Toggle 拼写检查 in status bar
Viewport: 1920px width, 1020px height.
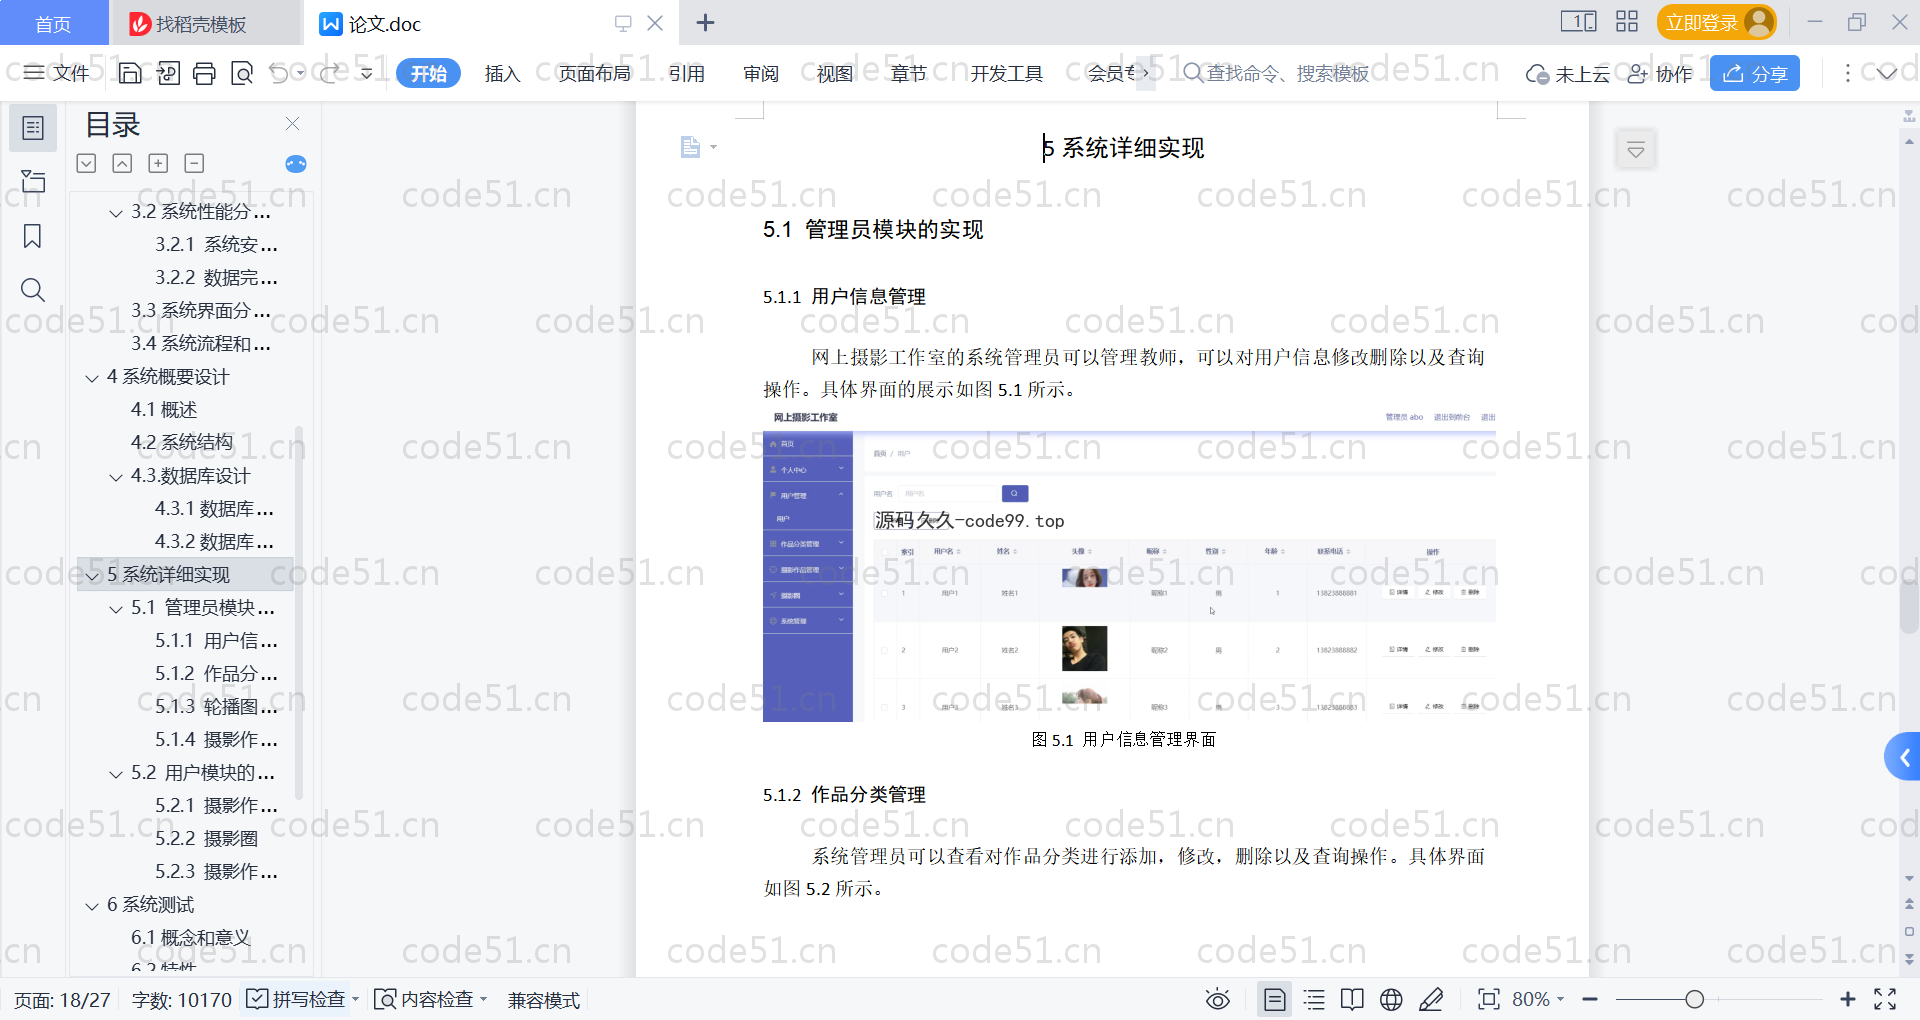303,999
